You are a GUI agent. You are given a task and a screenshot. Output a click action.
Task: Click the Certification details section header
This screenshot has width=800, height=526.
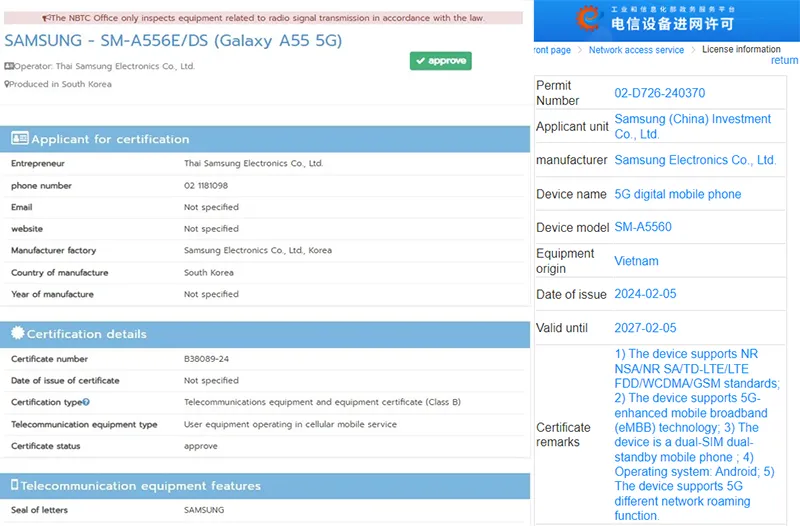(265, 334)
